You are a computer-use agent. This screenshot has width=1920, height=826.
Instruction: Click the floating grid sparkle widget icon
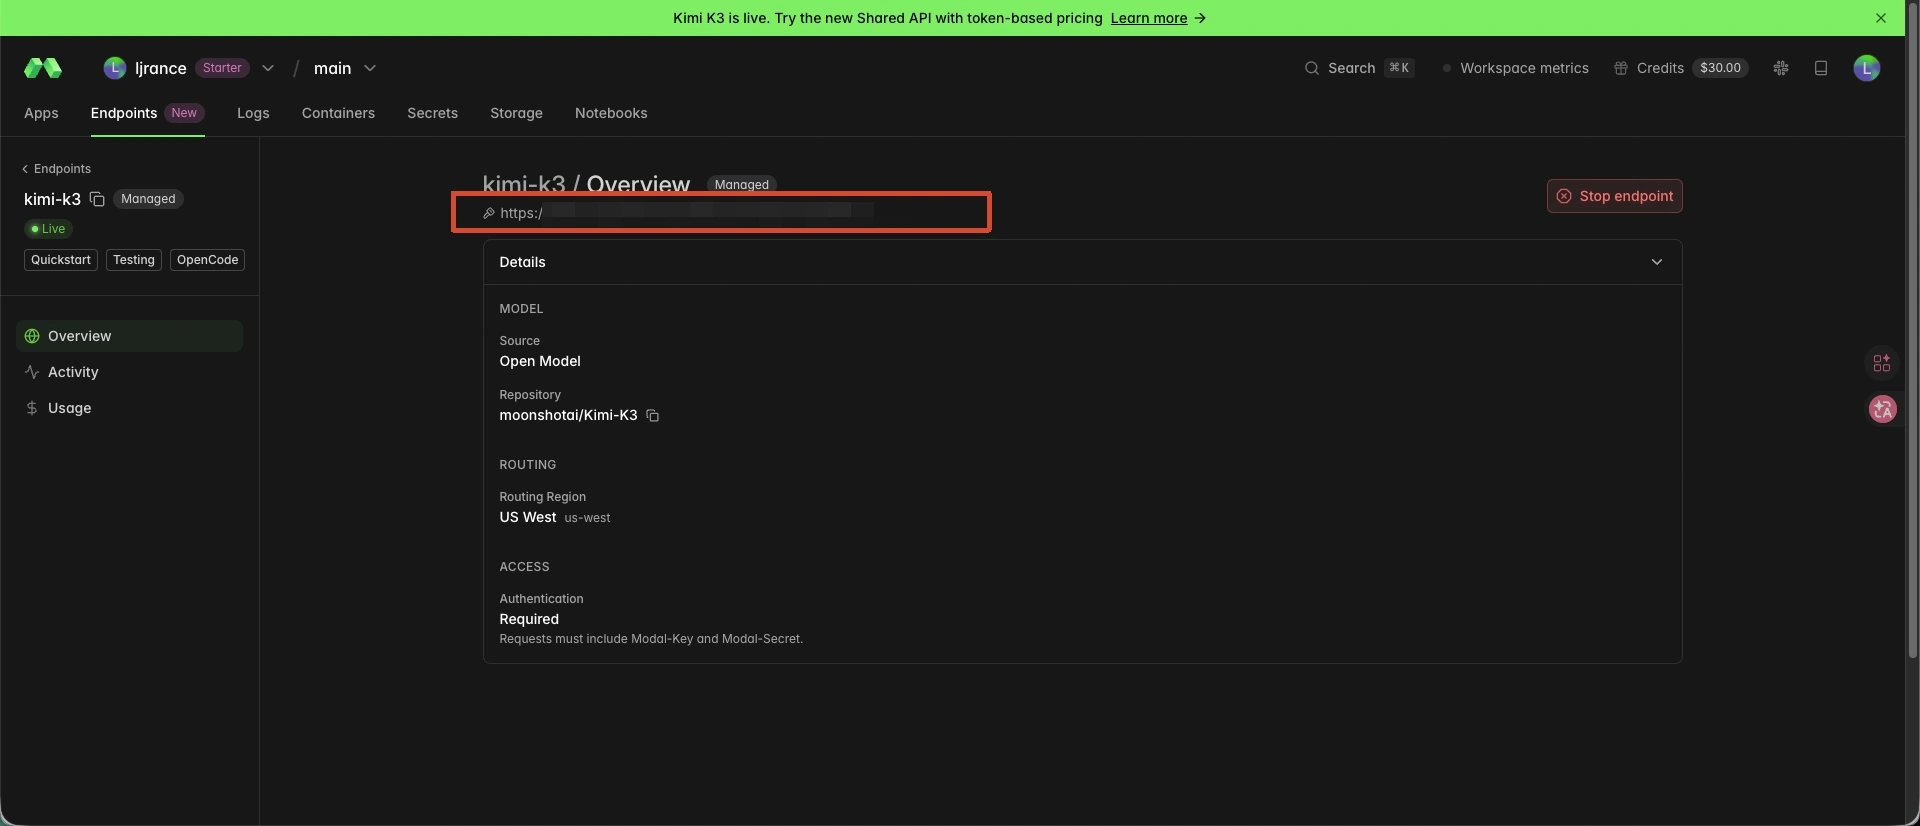click(x=1882, y=363)
